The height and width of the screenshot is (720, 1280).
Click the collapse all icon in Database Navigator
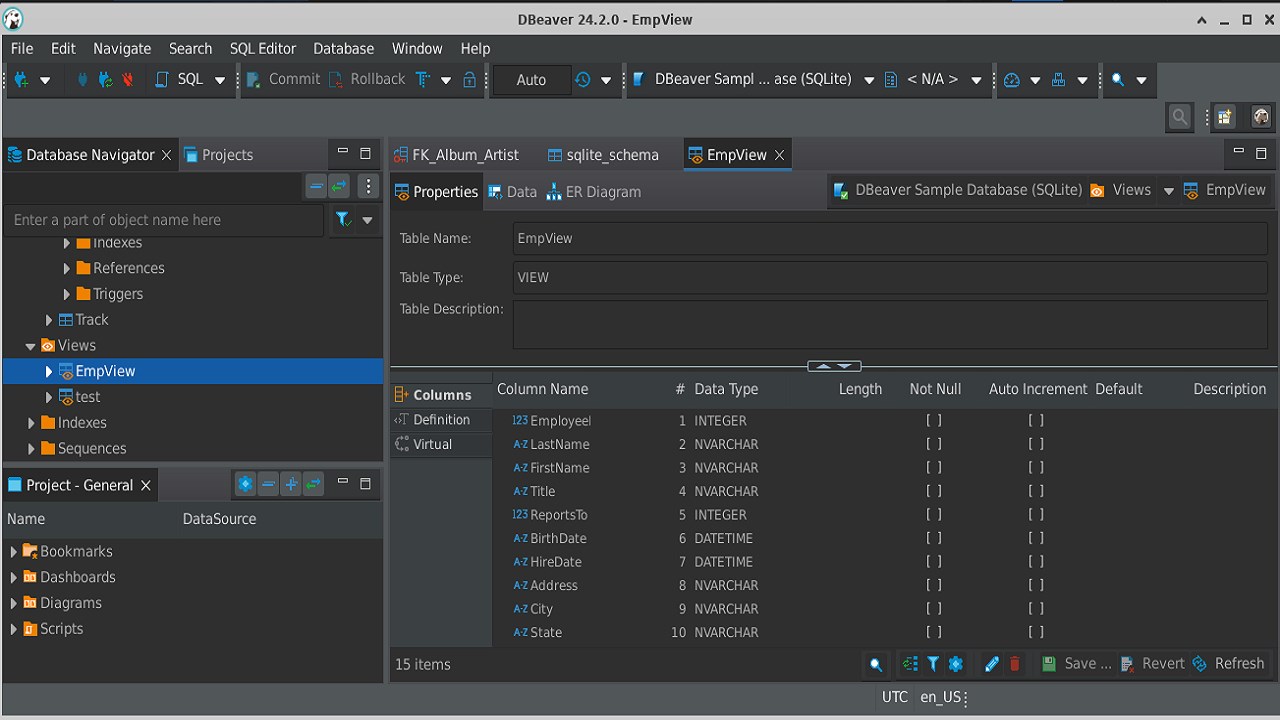coord(316,186)
